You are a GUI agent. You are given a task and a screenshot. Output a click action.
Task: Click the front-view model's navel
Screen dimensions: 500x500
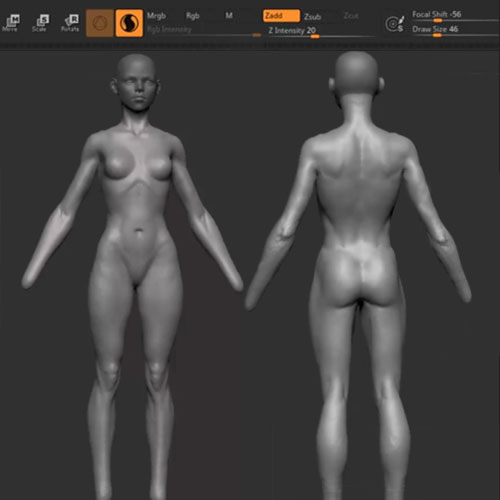(x=139, y=230)
